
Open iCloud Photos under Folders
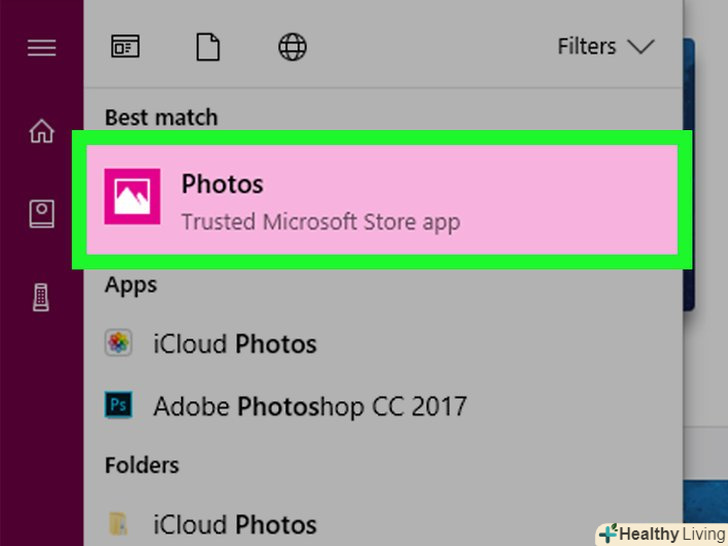(x=235, y=523)
